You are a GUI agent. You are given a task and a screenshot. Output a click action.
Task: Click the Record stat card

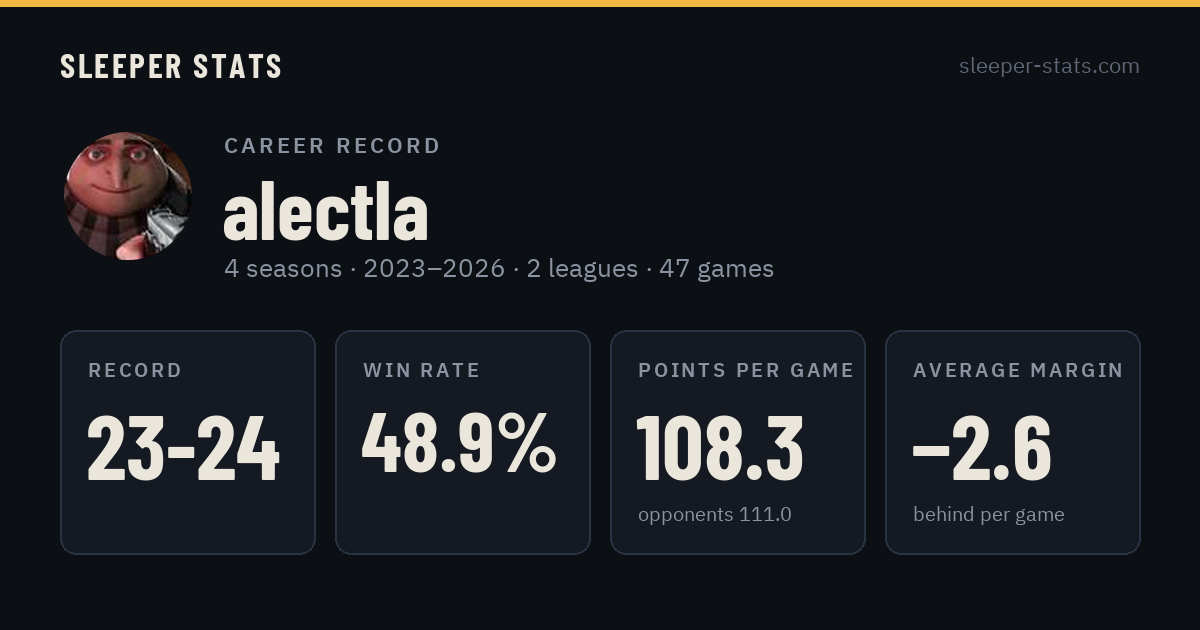click(x=188, y=442)
